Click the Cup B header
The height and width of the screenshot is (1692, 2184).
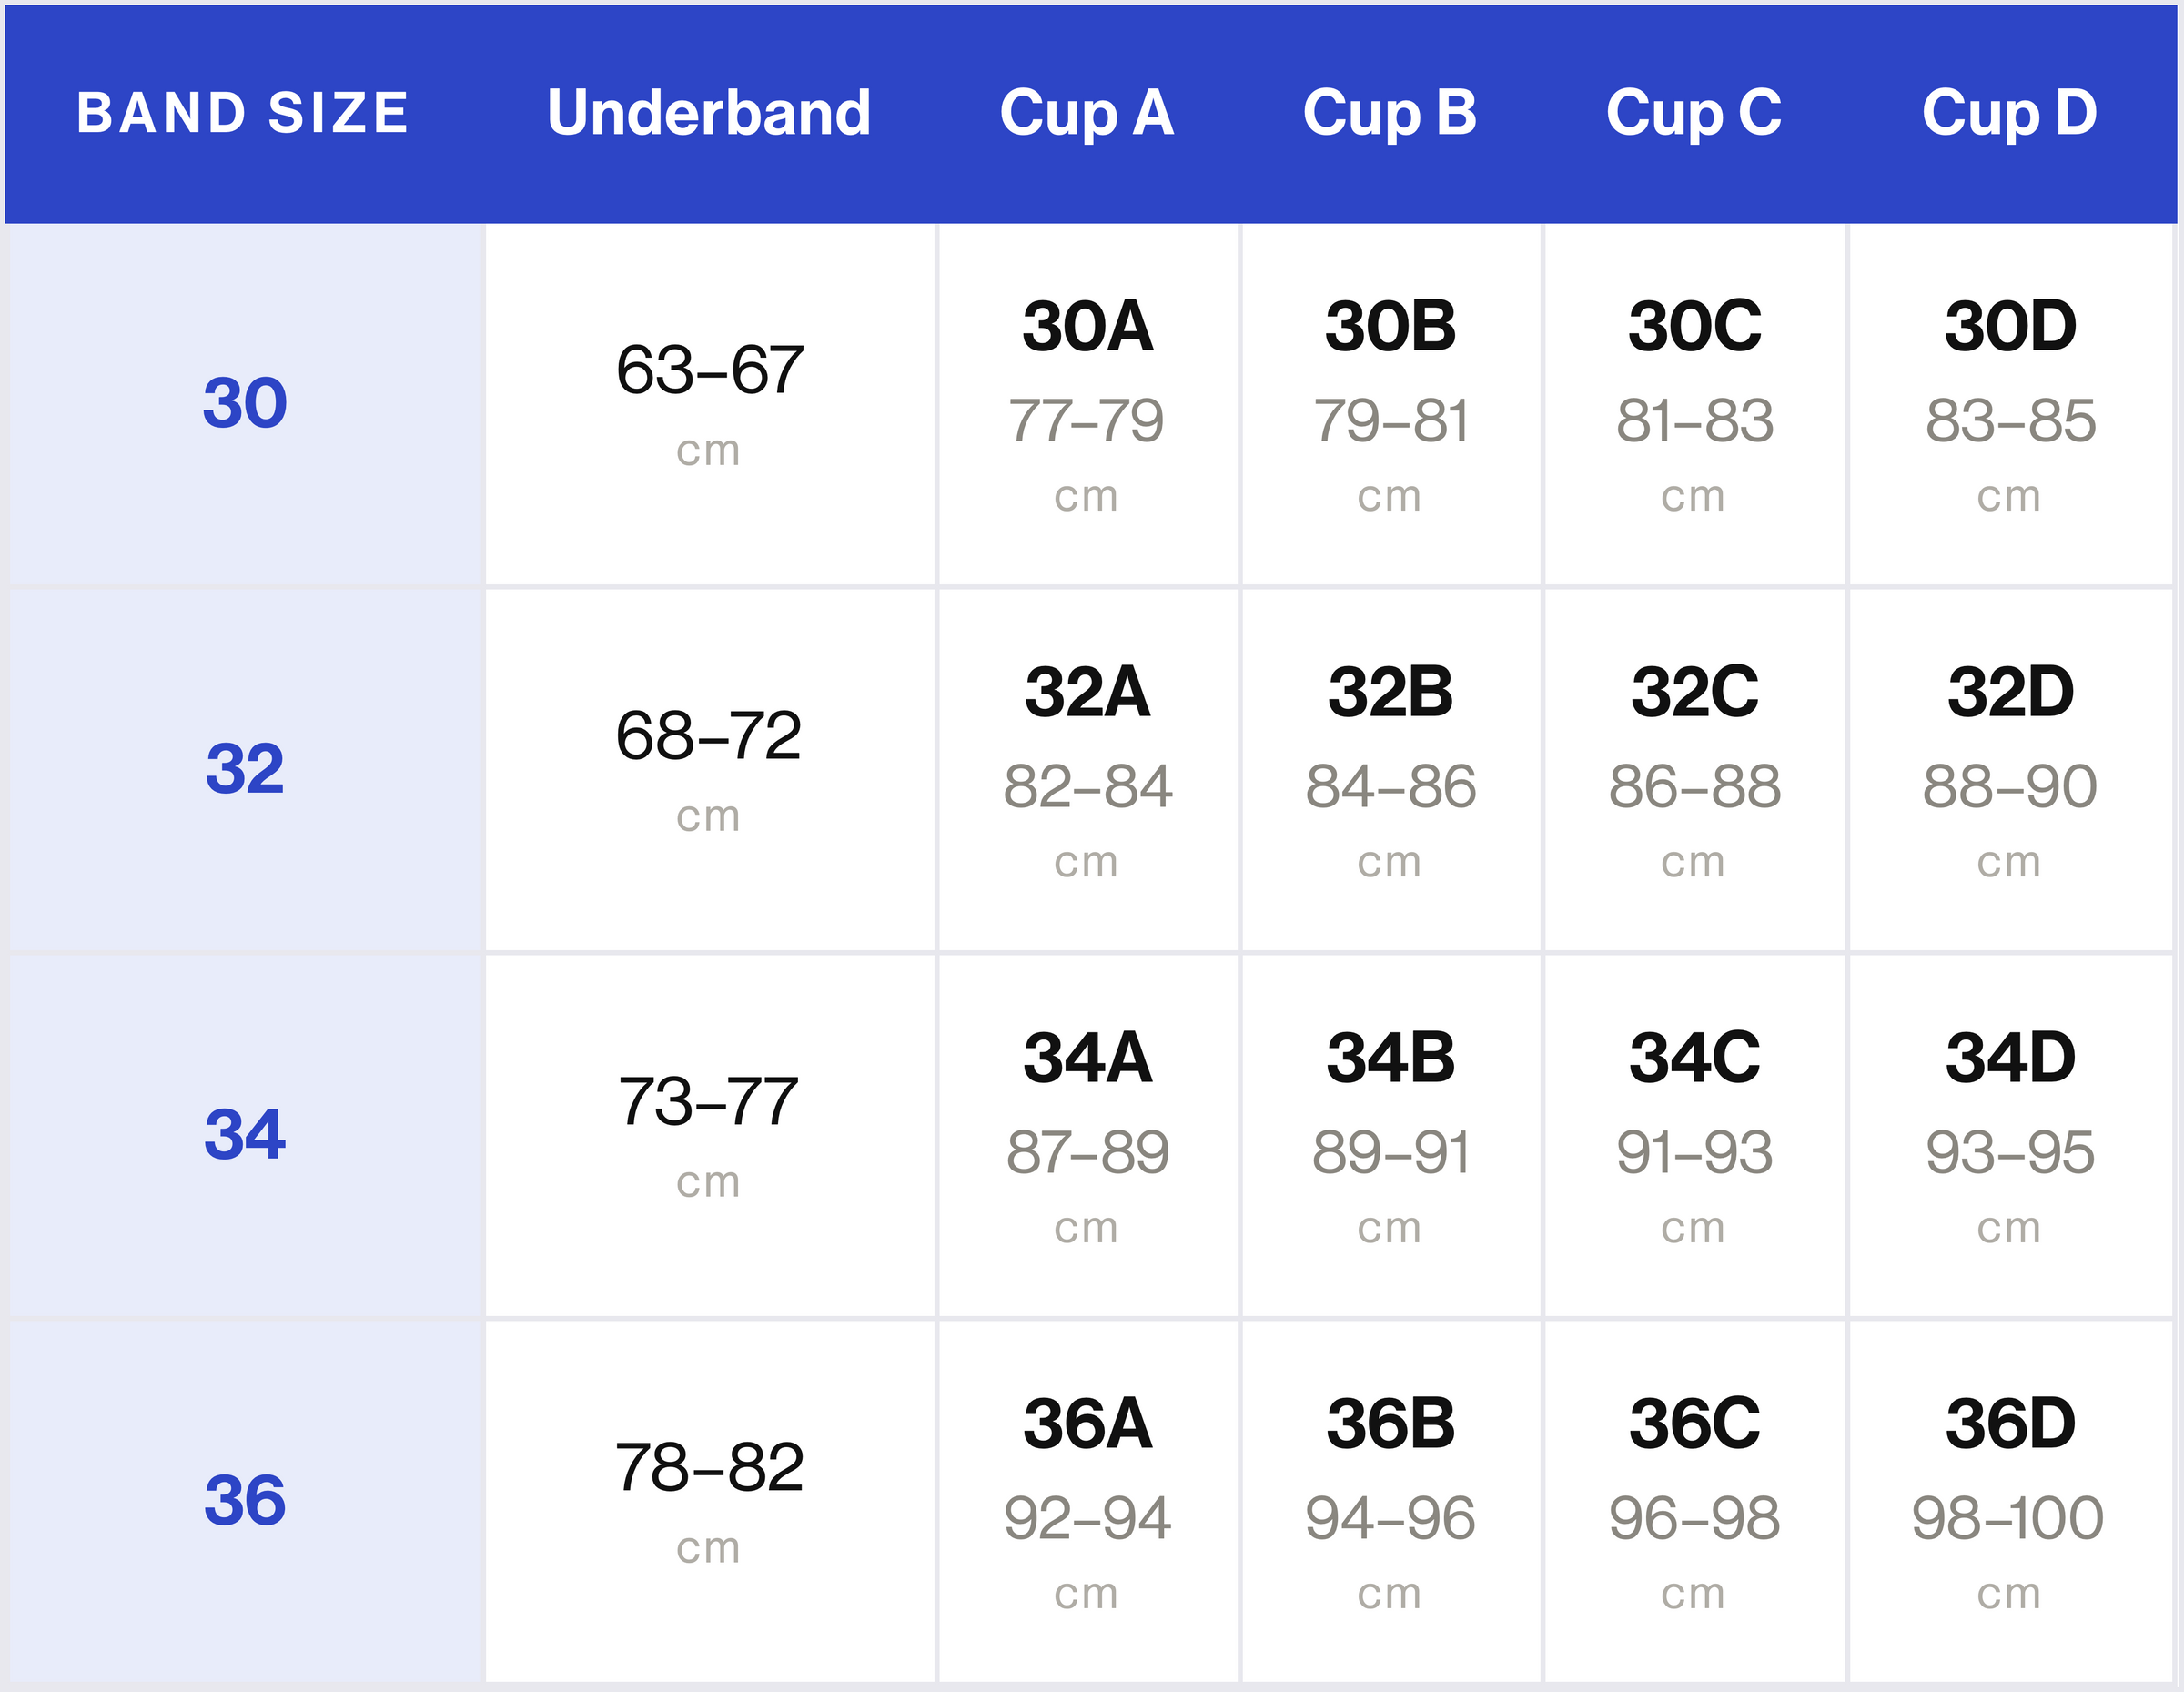coord(1390,114)
